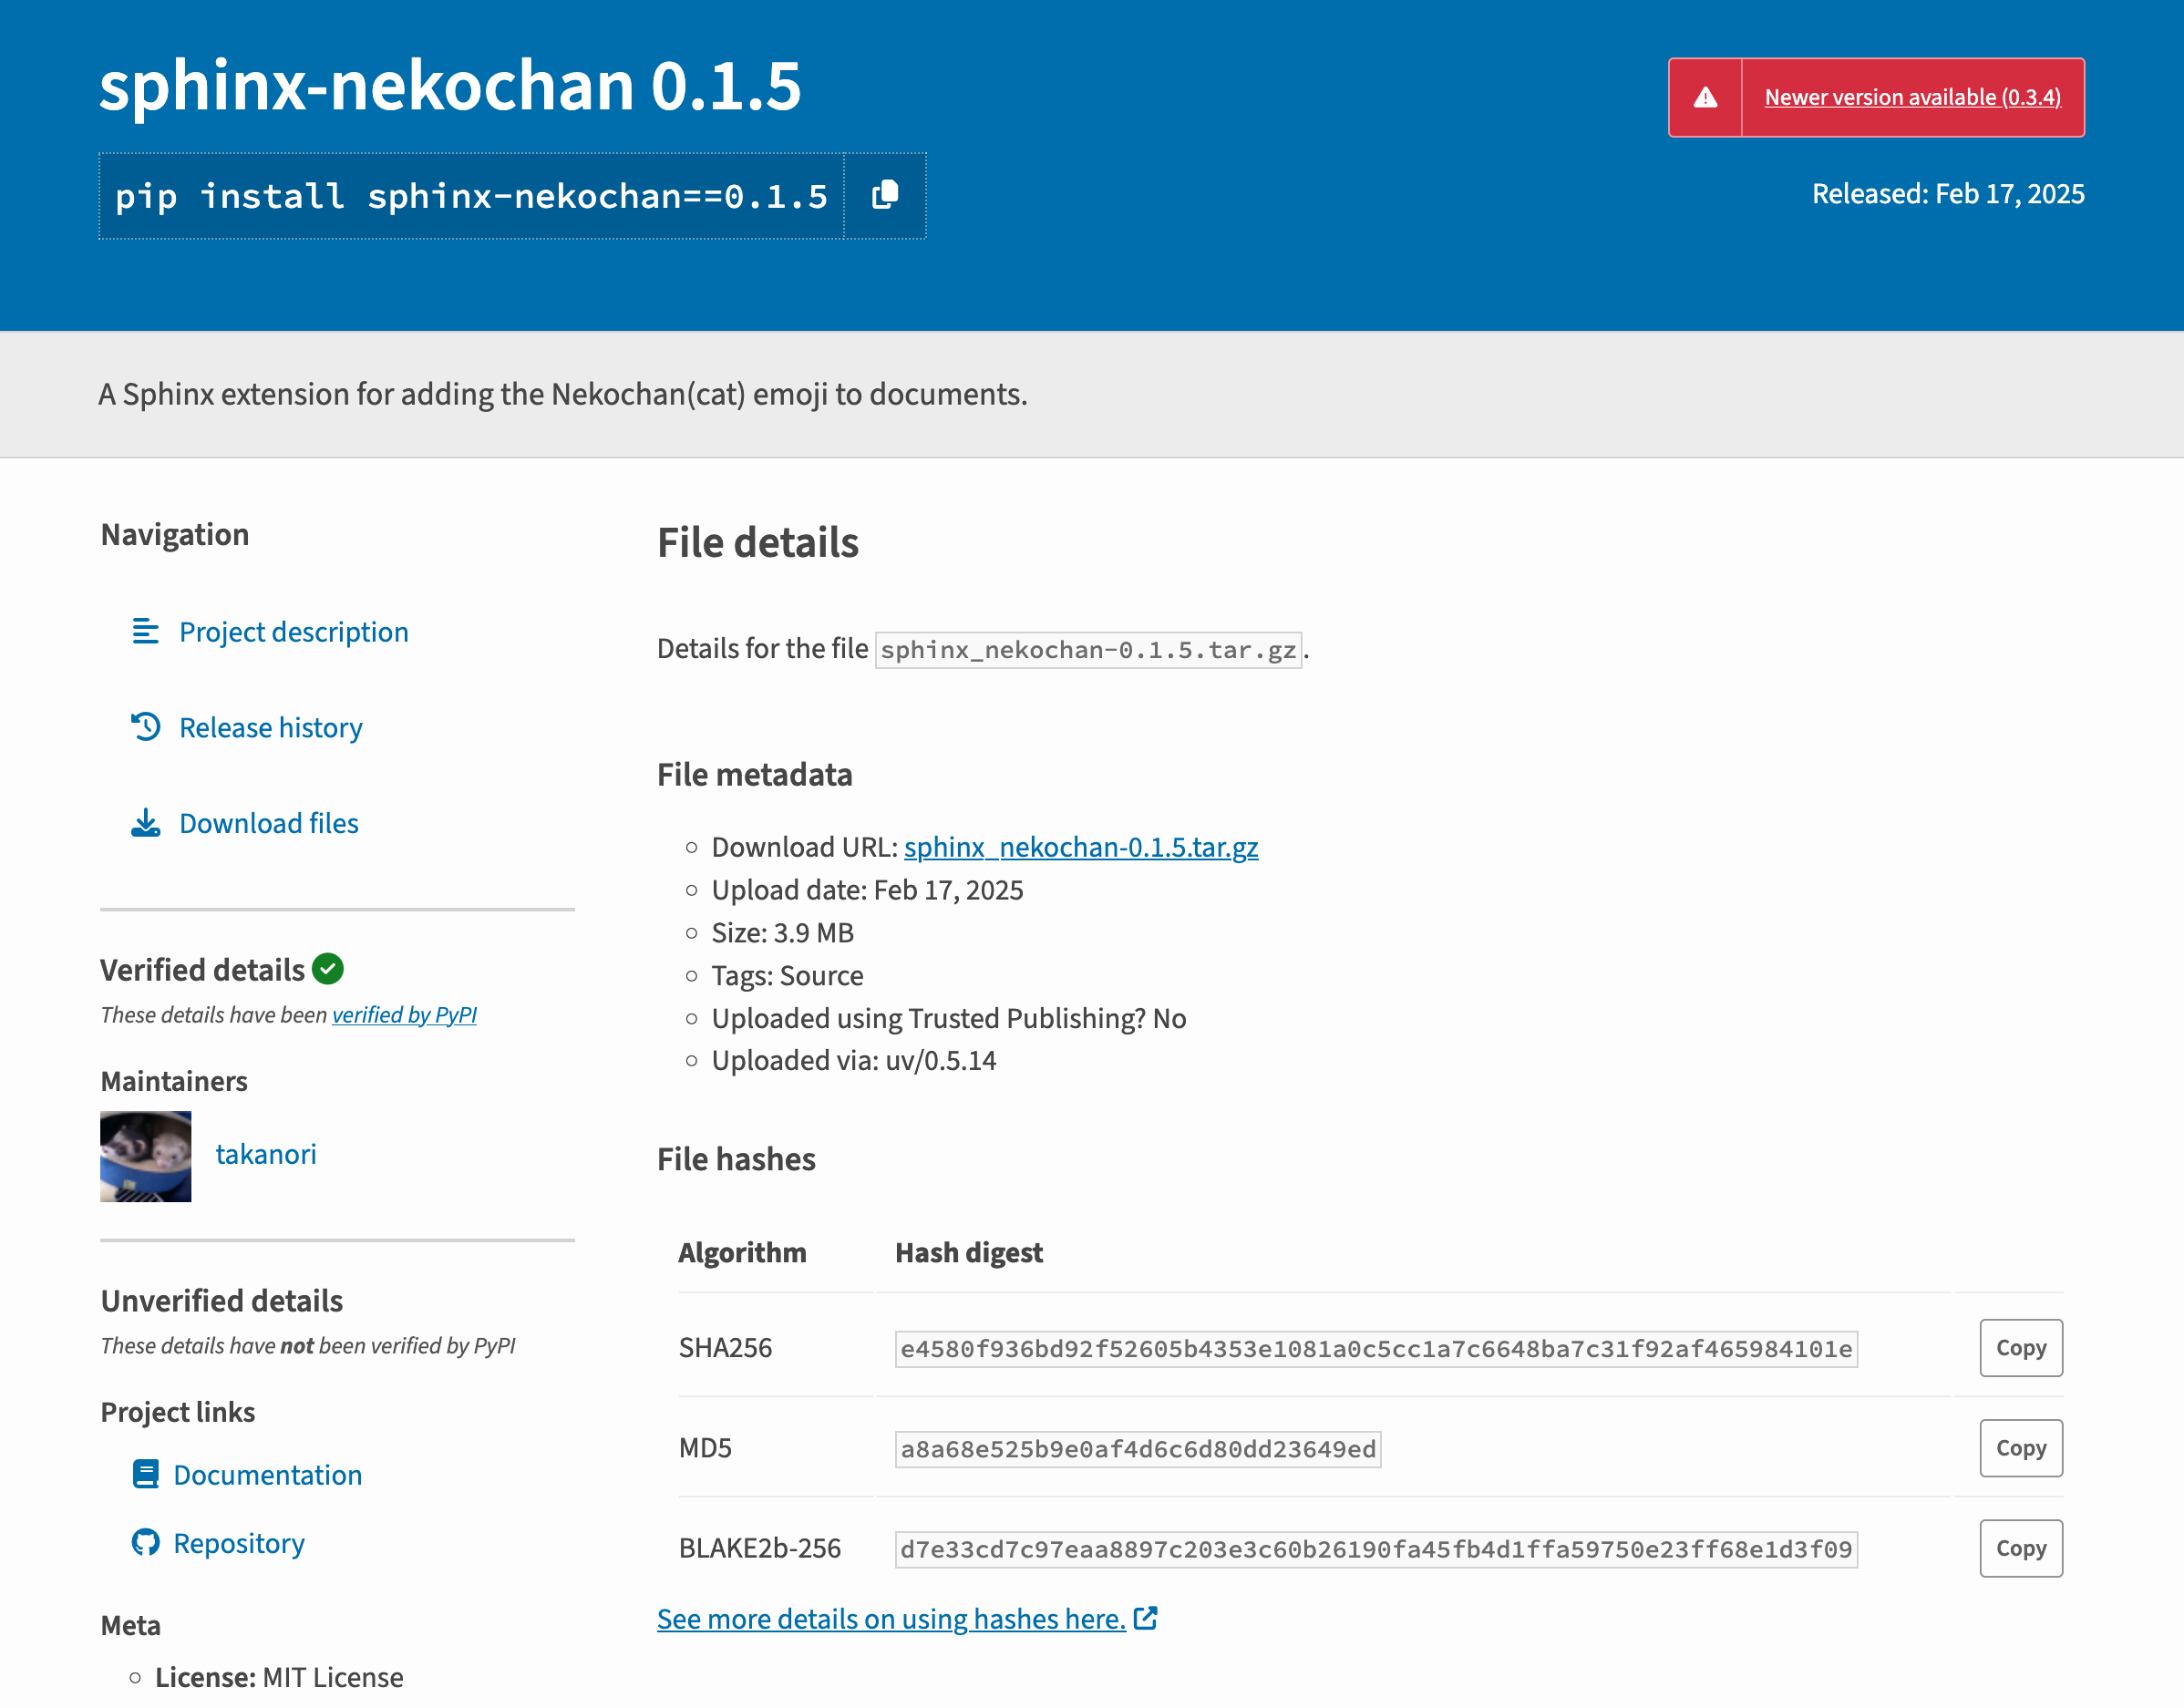
Task: Copy the MD5 hash digest
Action: (x=2020, y=1448)
